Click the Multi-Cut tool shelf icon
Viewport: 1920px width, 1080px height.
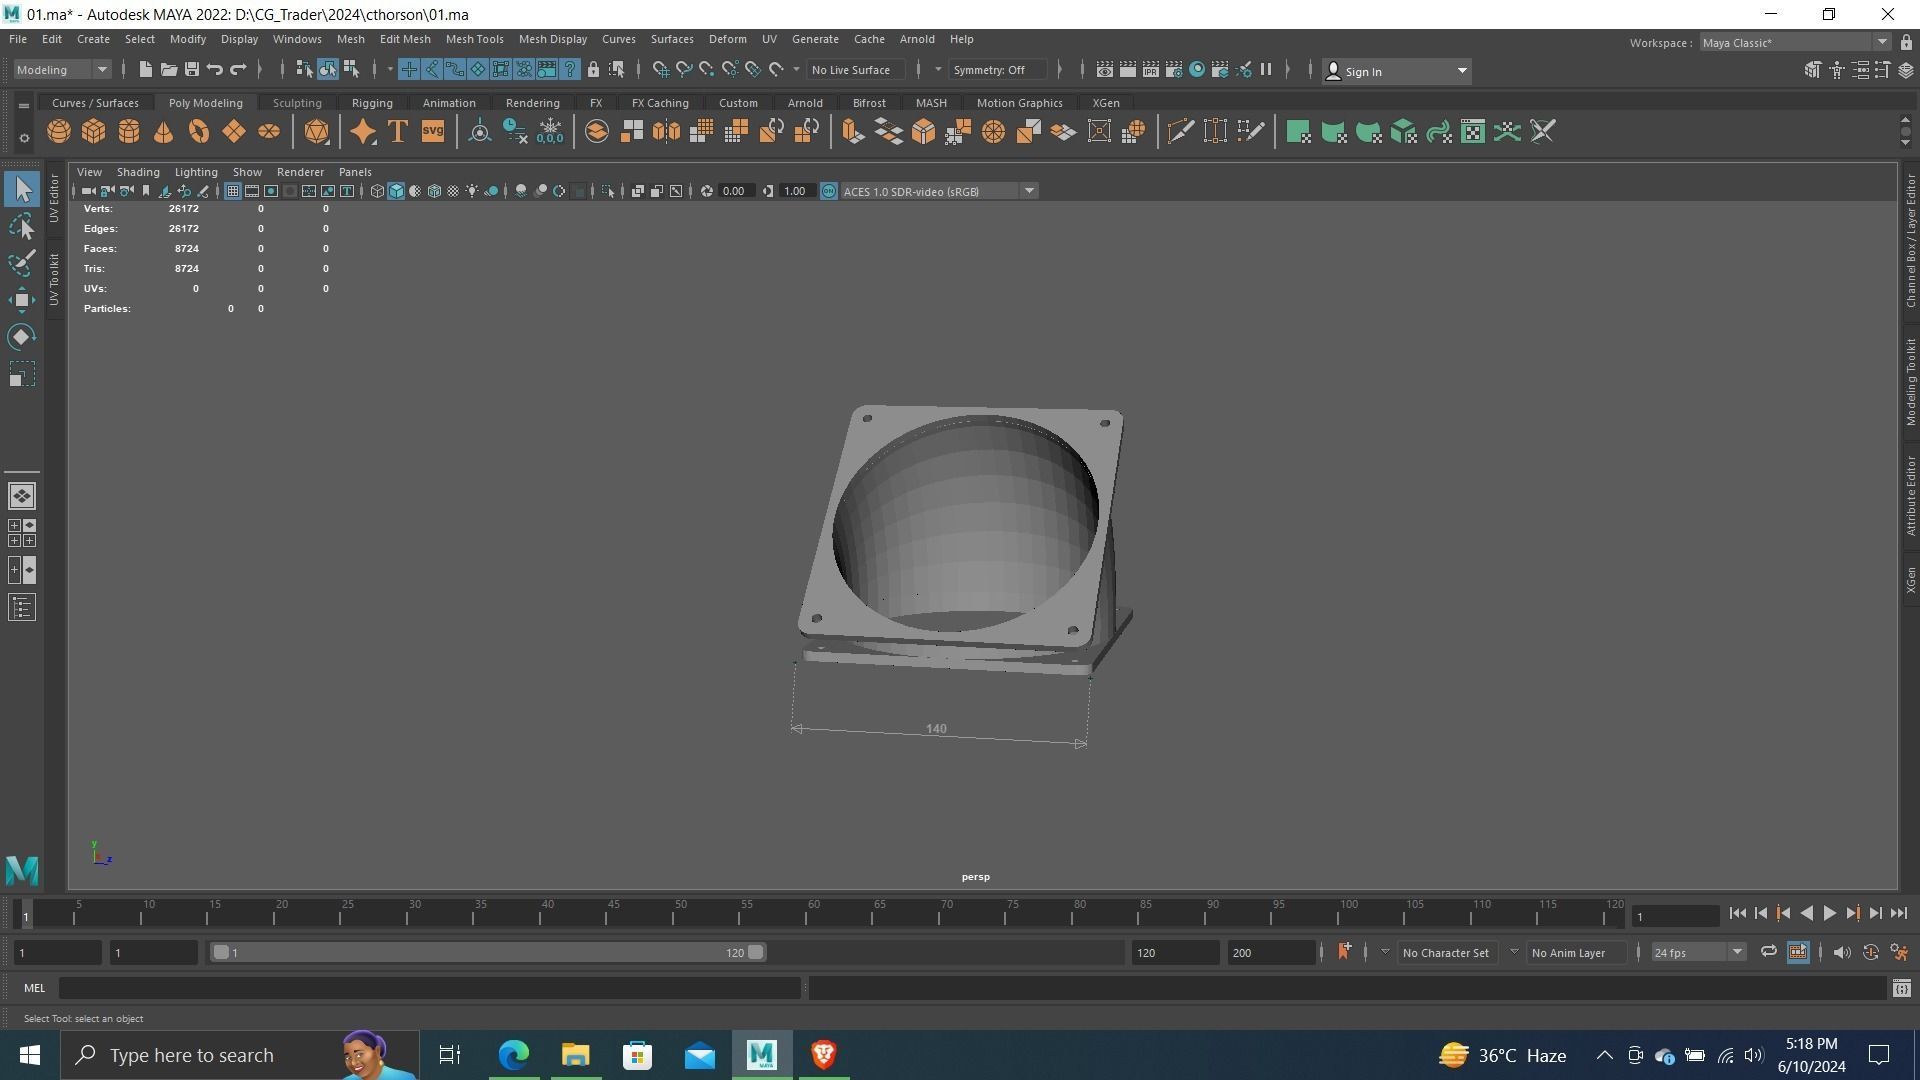[1180, 132]
